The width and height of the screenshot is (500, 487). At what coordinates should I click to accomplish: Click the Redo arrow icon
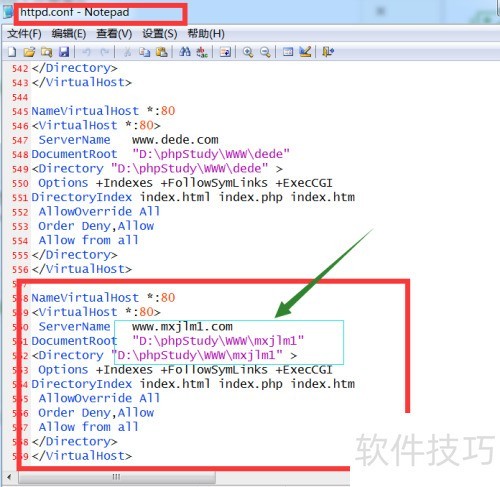click(x=105, y=52)
